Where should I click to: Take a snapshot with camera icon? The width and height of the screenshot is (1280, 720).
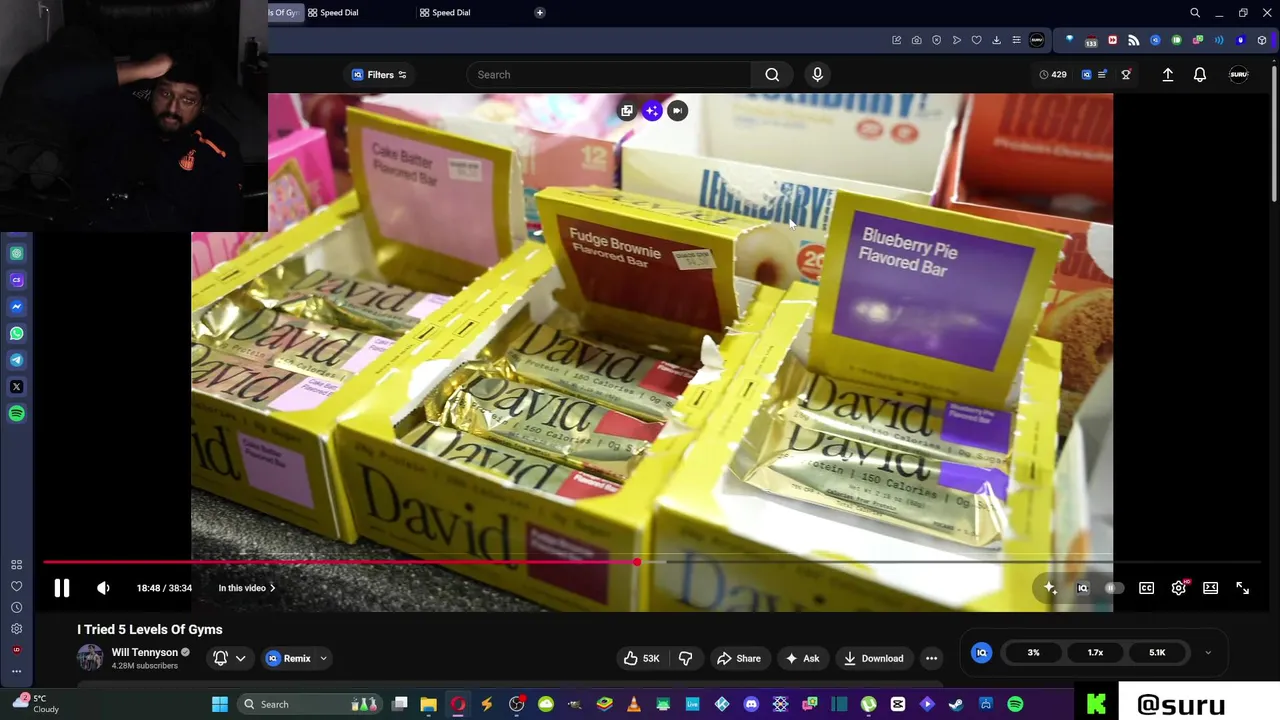[916, 40]
